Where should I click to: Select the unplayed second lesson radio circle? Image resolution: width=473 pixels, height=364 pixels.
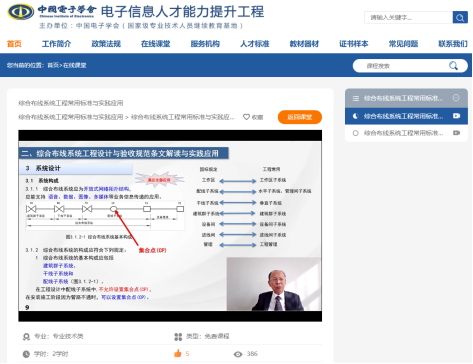coord(356,133)
